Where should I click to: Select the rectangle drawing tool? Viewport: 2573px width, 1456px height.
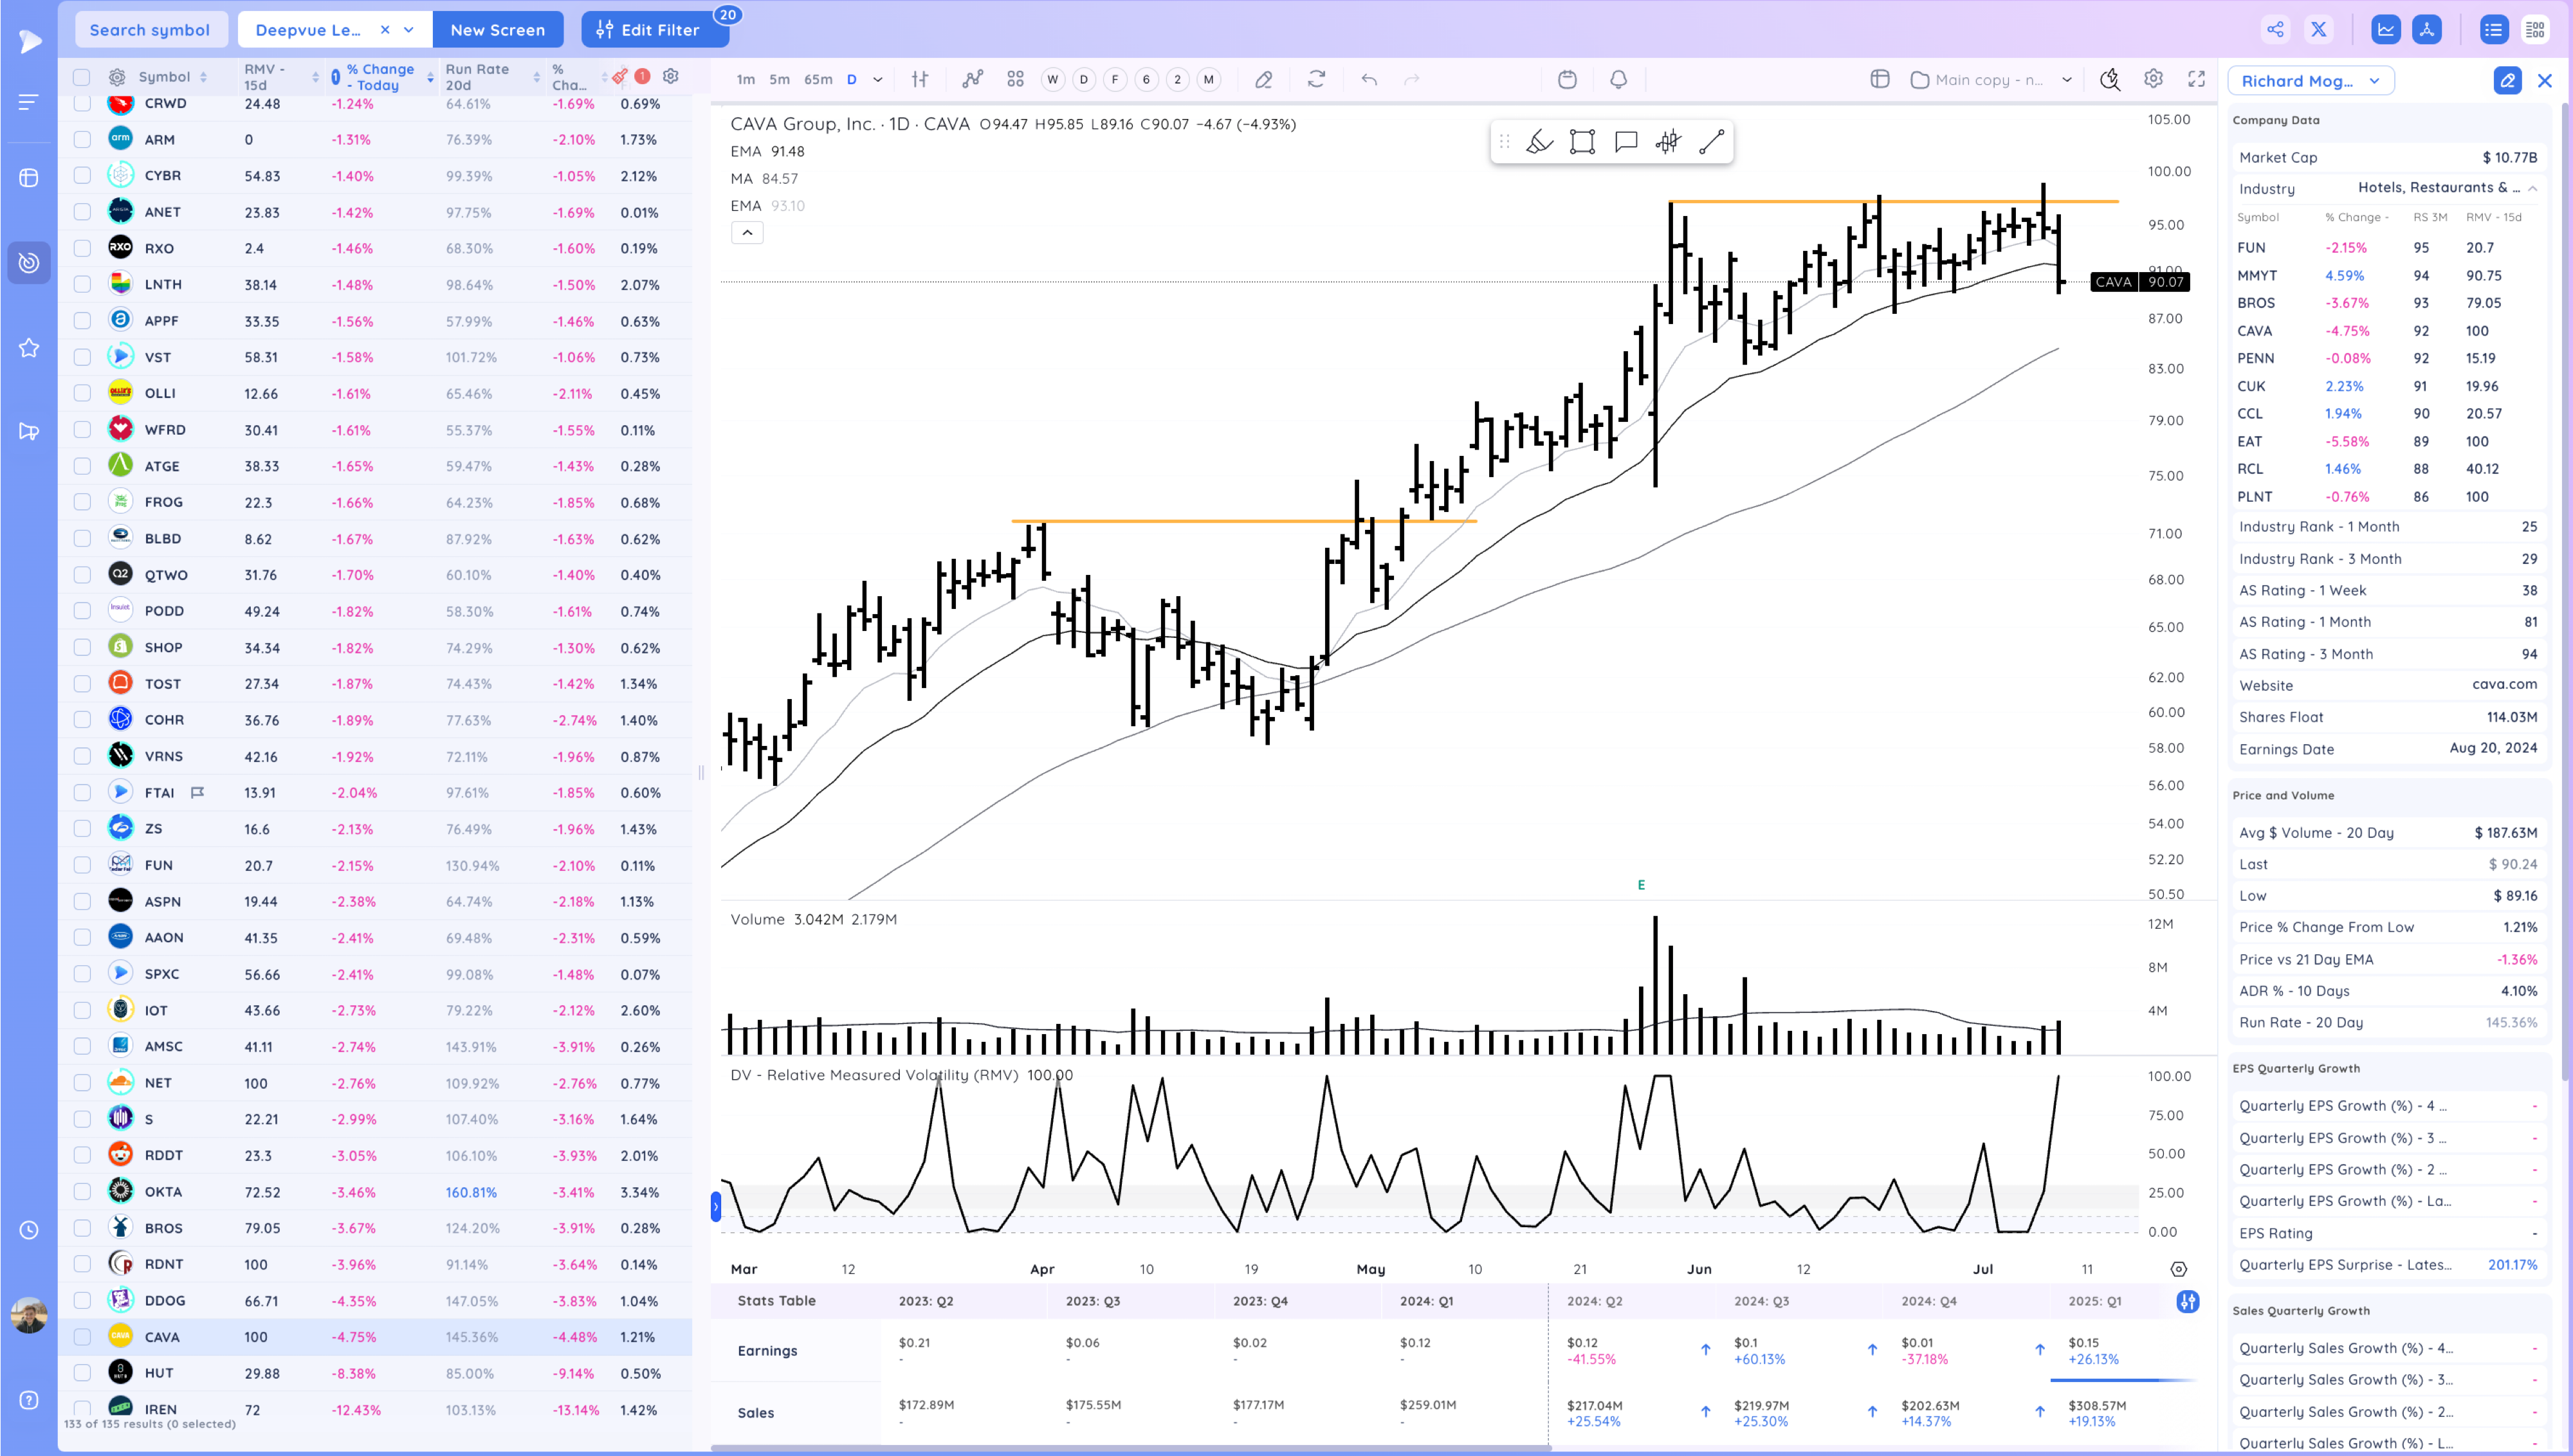(x=1582, y=142)
